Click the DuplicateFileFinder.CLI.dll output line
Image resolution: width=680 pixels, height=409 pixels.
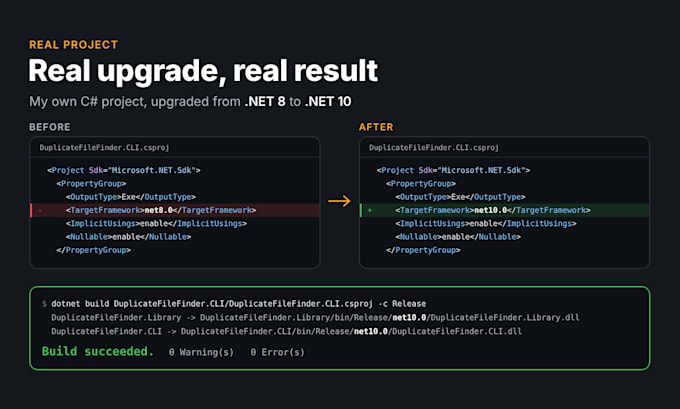click(x=286, y=331)
